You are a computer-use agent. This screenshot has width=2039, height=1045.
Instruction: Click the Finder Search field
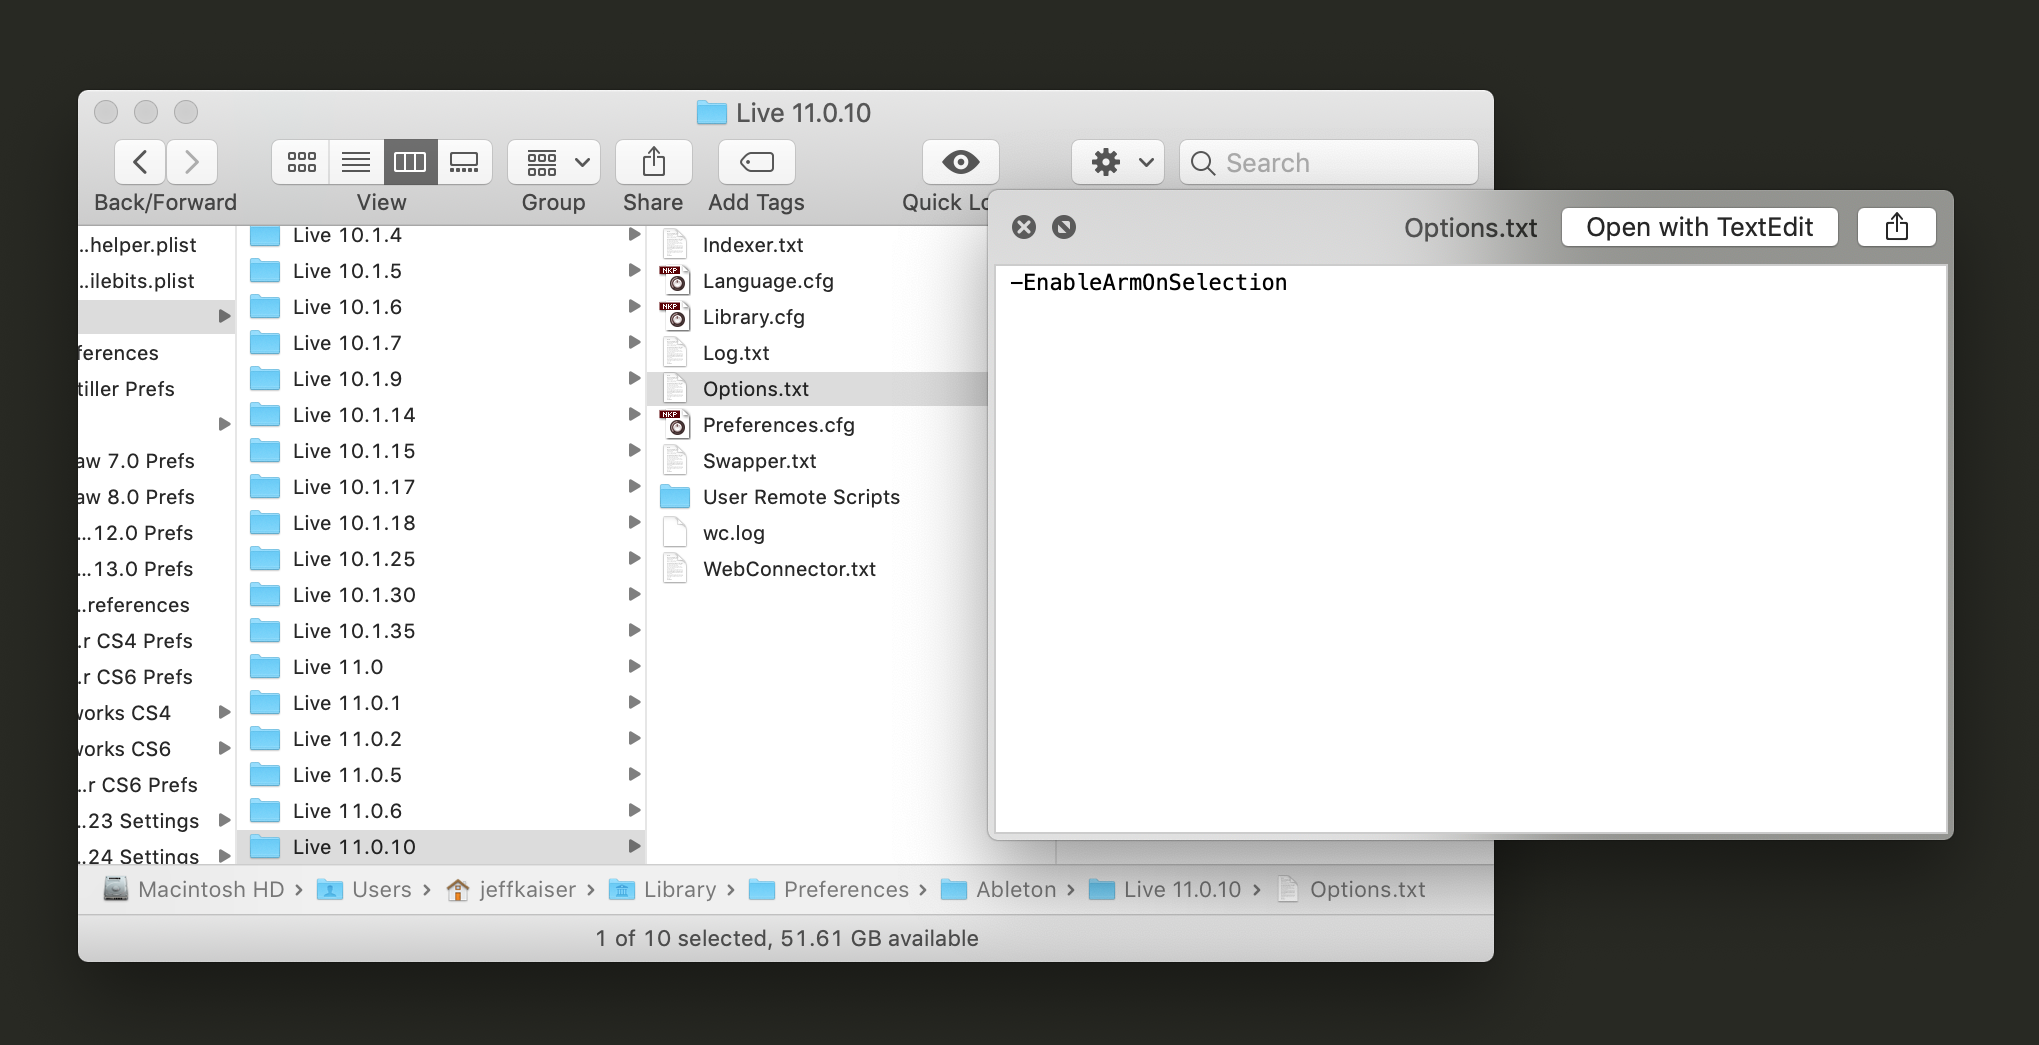point(1329,162)
